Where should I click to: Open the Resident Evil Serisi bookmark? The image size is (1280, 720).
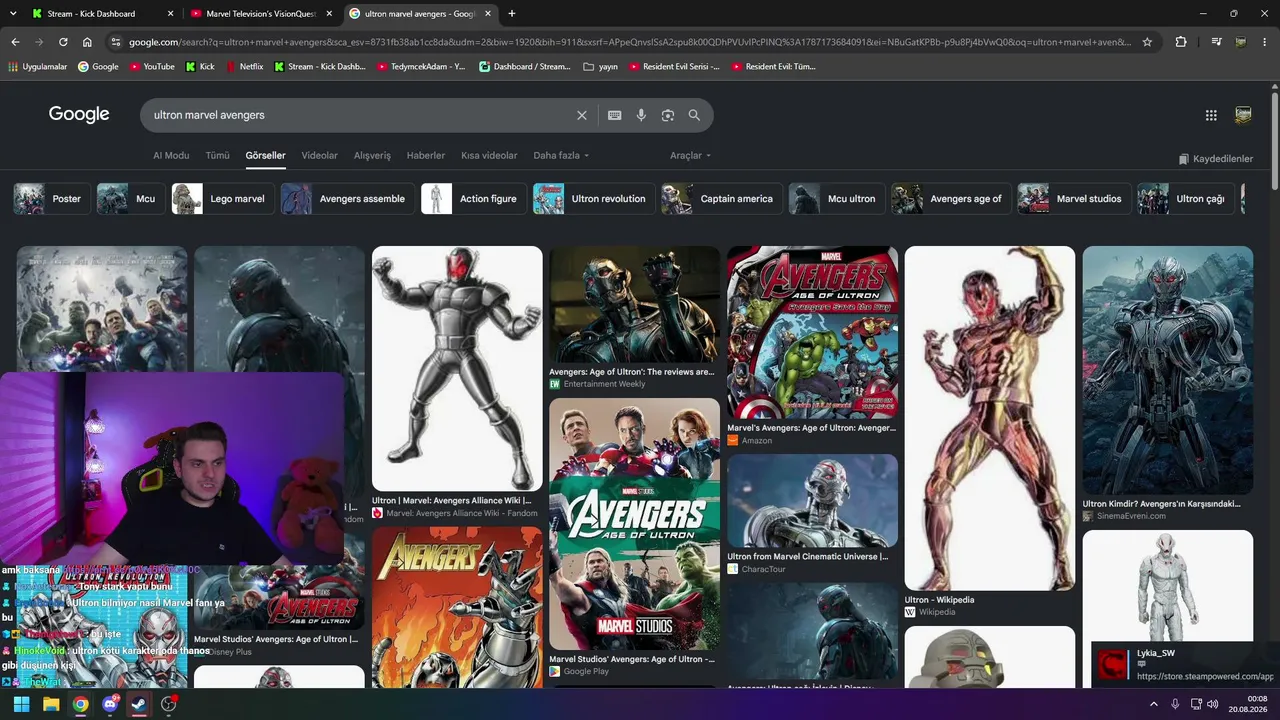[x=675, y=67]
